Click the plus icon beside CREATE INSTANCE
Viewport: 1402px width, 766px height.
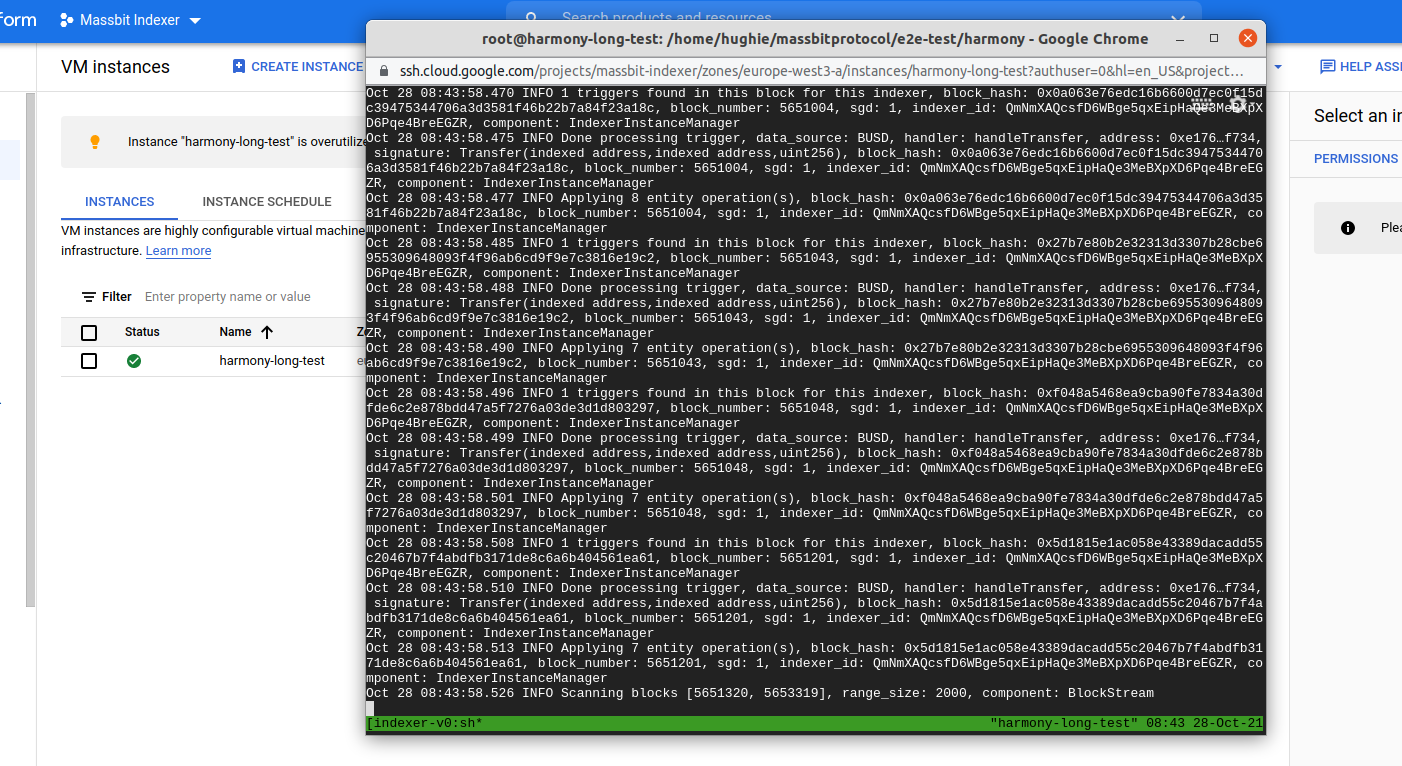coord(237,66)
